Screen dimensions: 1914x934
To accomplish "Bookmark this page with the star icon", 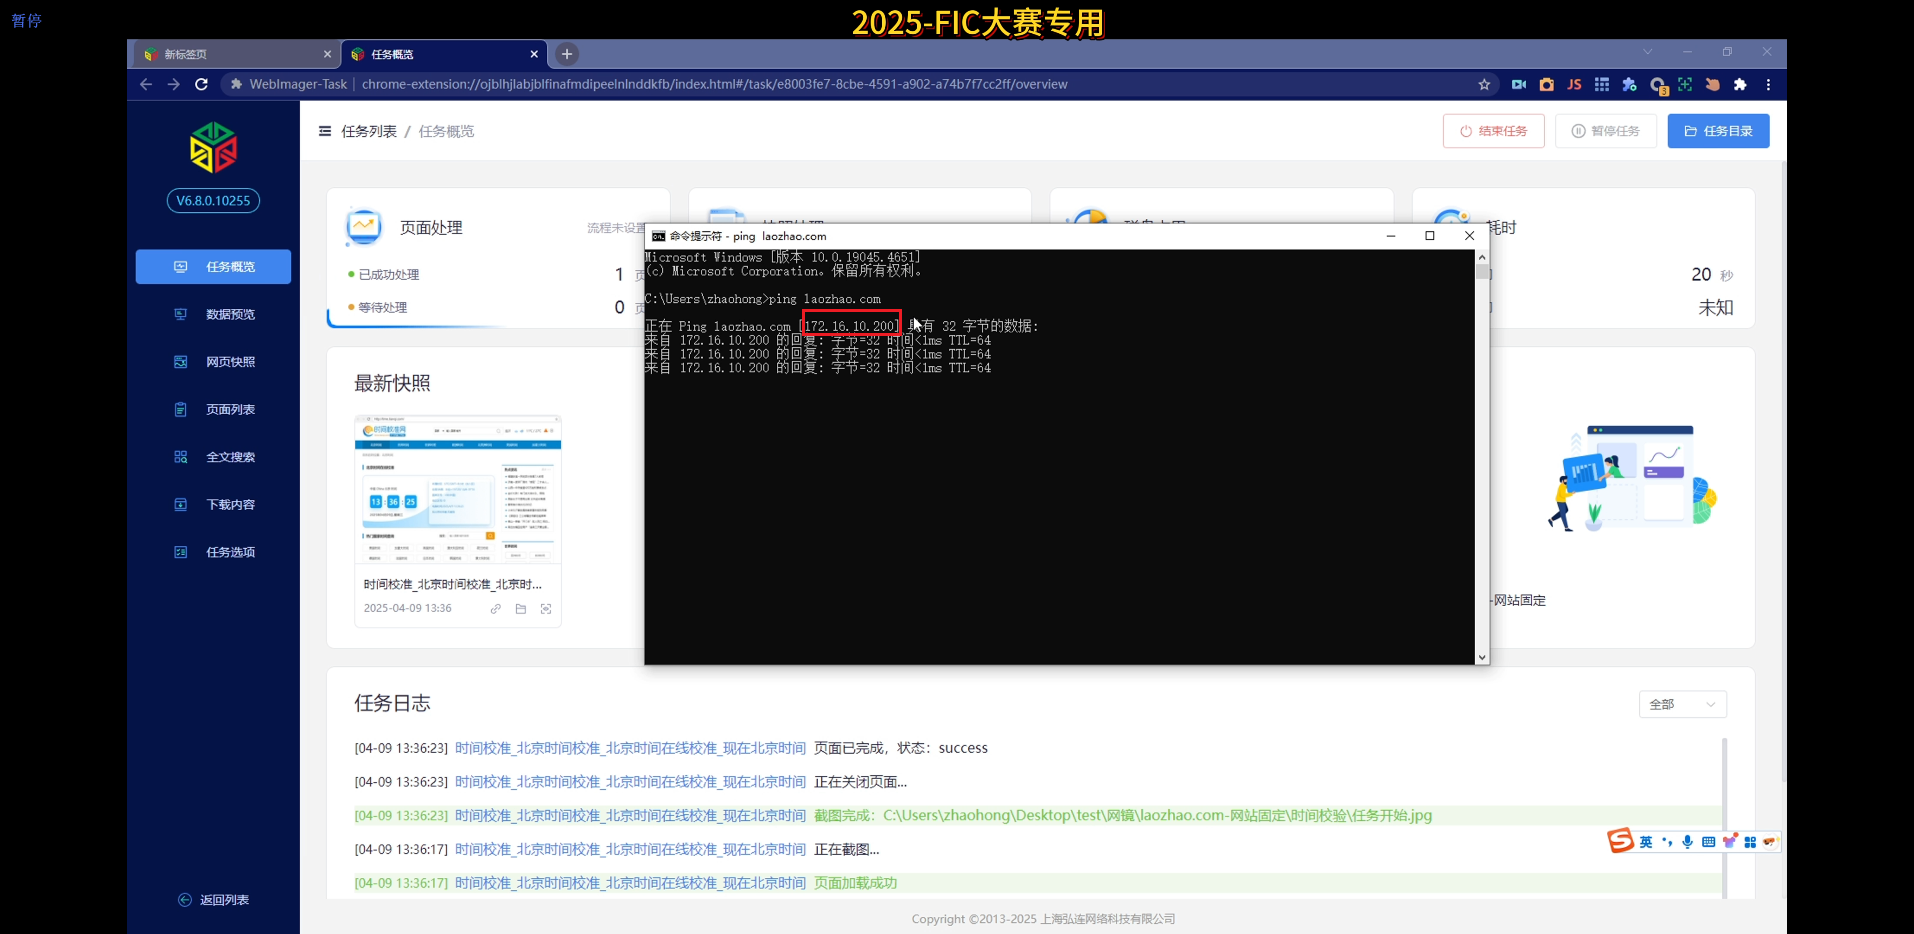I will (1484, 85).
